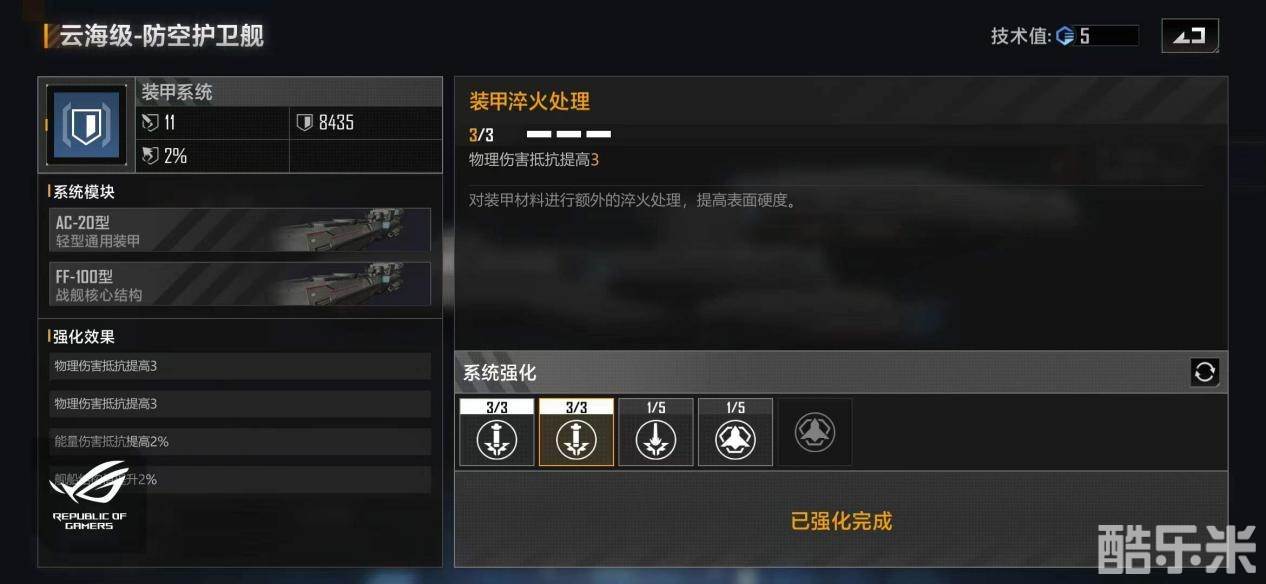The height and width of the screenshot is (584, 1266).
Task: Click the 技术值 value field
Action: pos(1108,36)
